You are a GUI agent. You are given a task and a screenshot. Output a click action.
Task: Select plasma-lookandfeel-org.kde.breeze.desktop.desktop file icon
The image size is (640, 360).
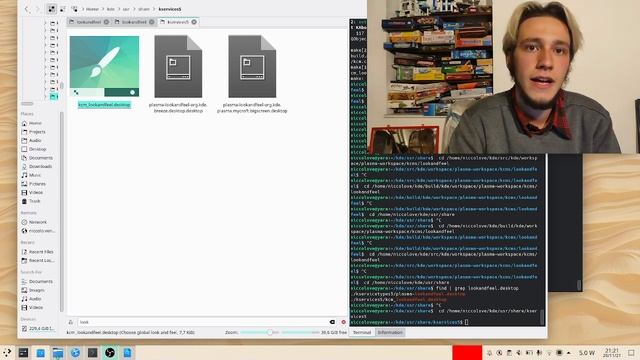(x=178, y=66)
